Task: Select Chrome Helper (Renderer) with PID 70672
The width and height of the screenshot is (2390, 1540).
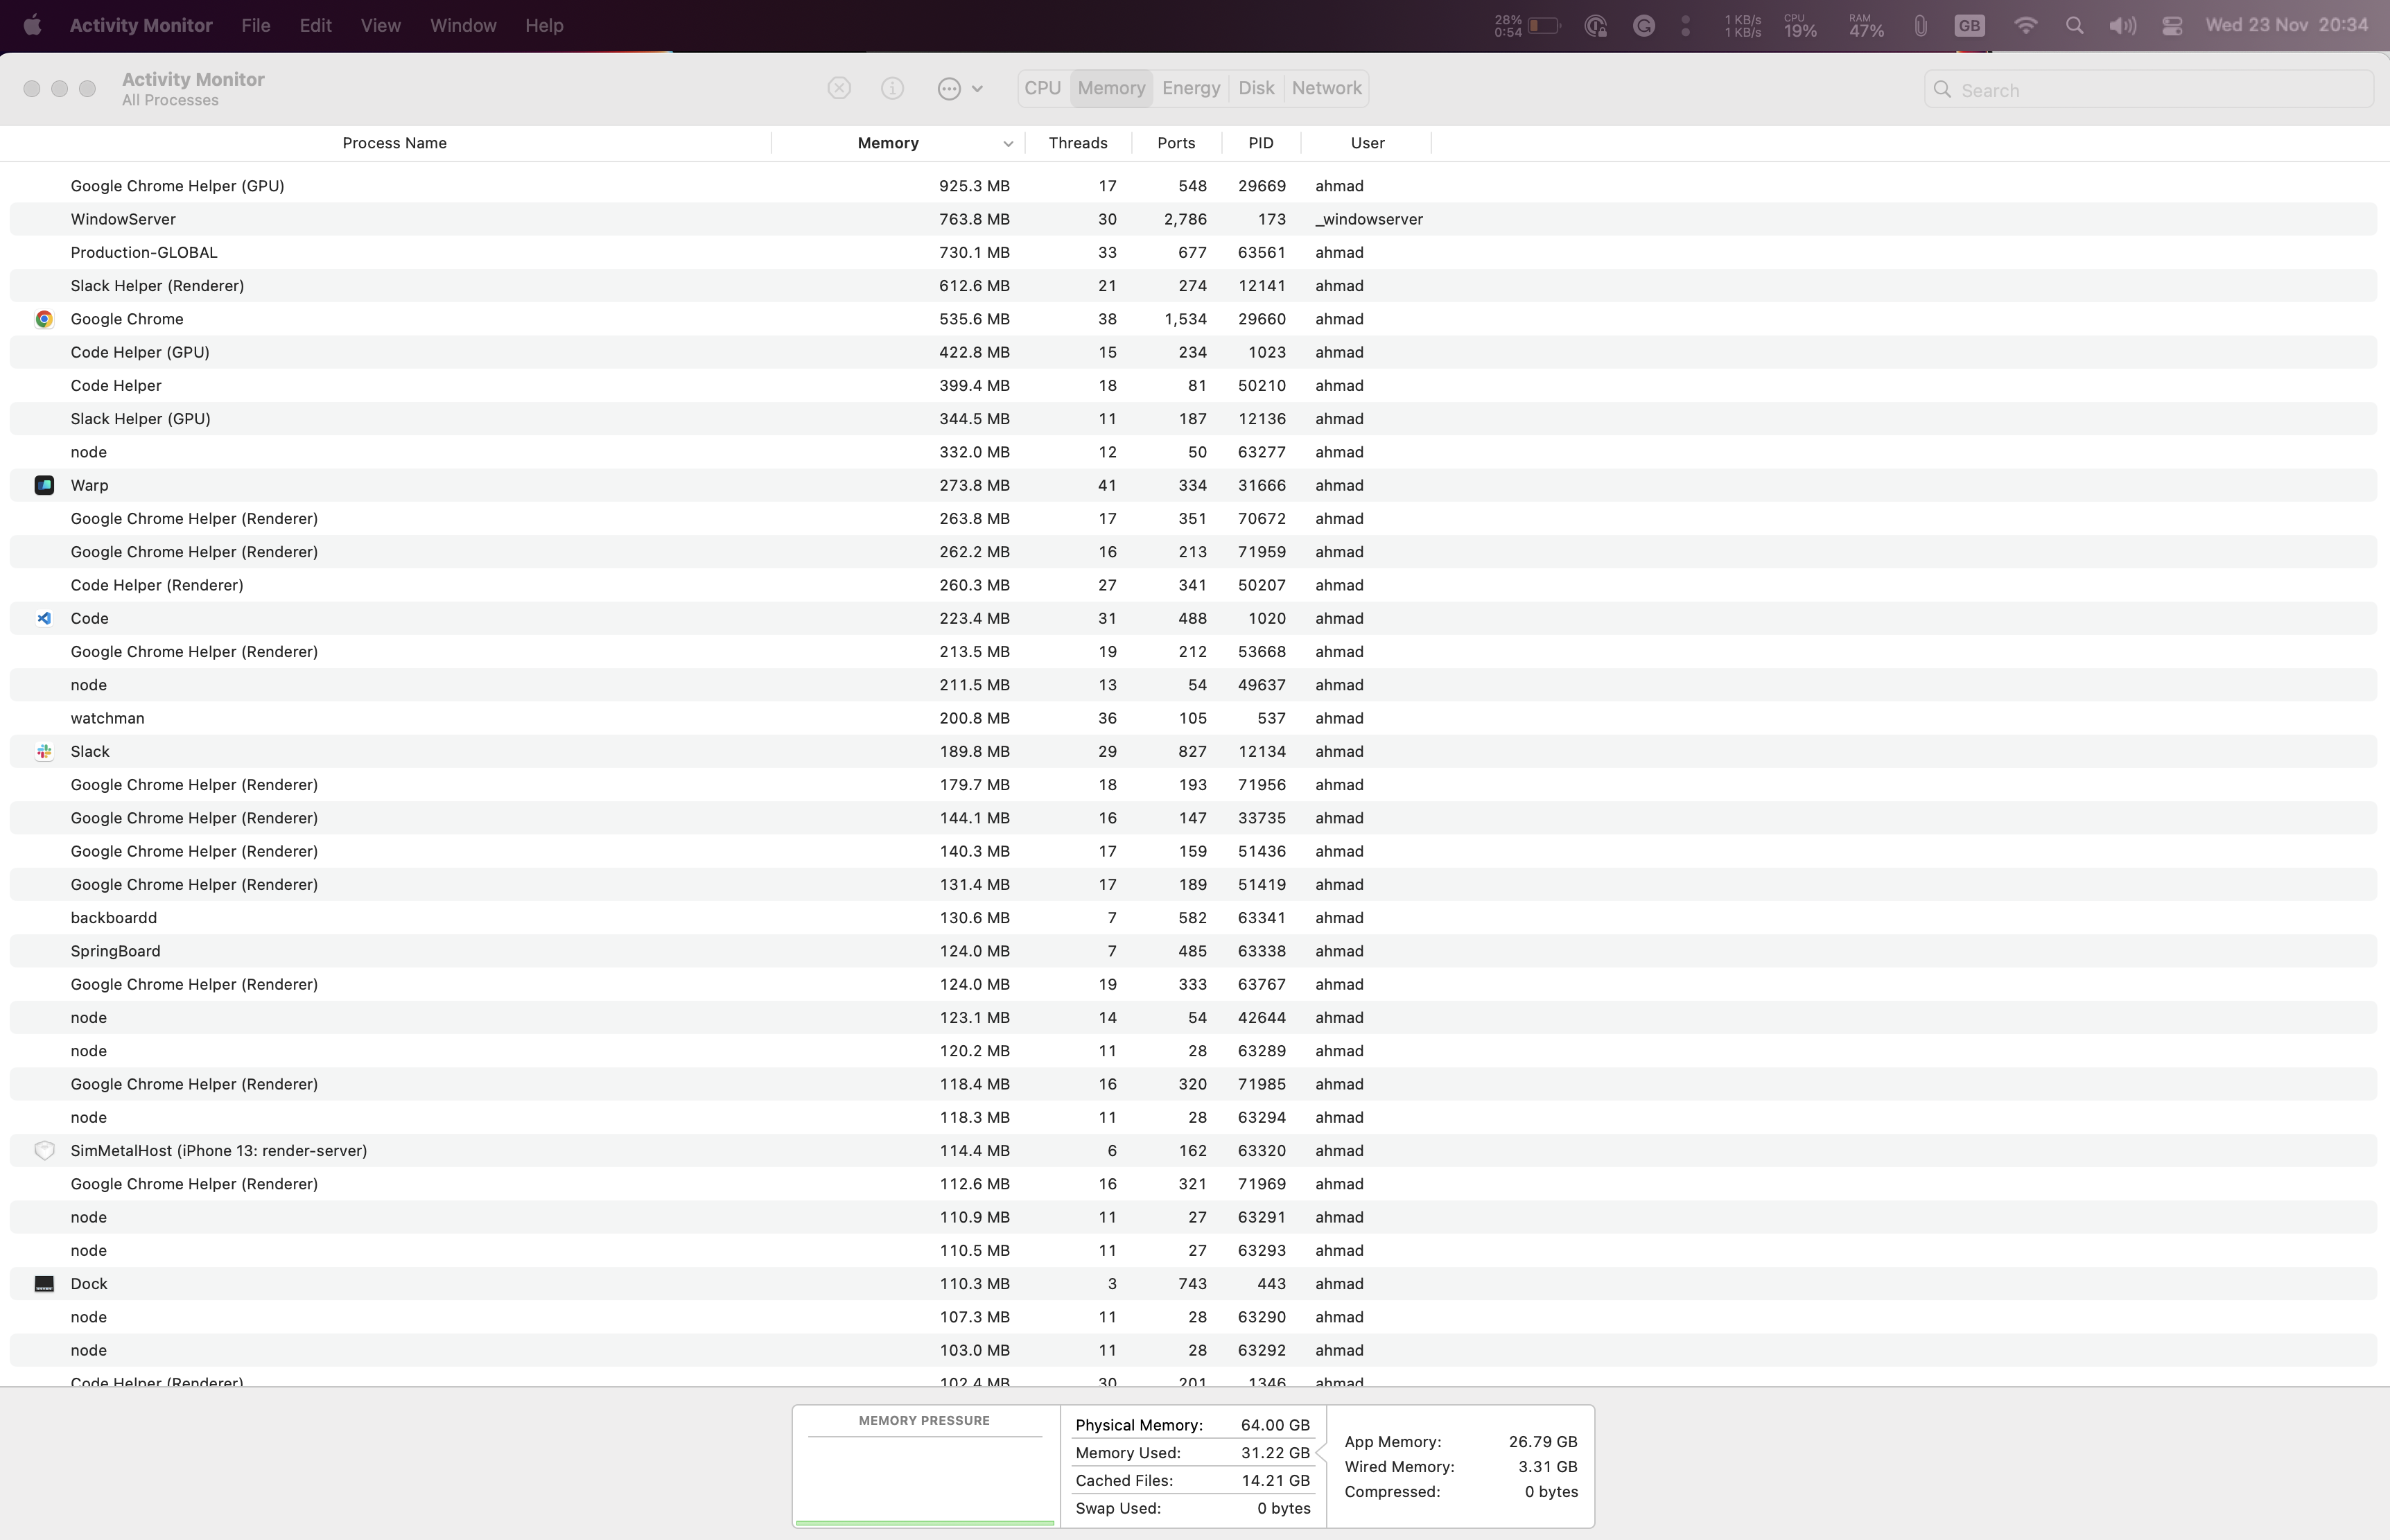Action: pyautogui.click(x=1193, y=519)
